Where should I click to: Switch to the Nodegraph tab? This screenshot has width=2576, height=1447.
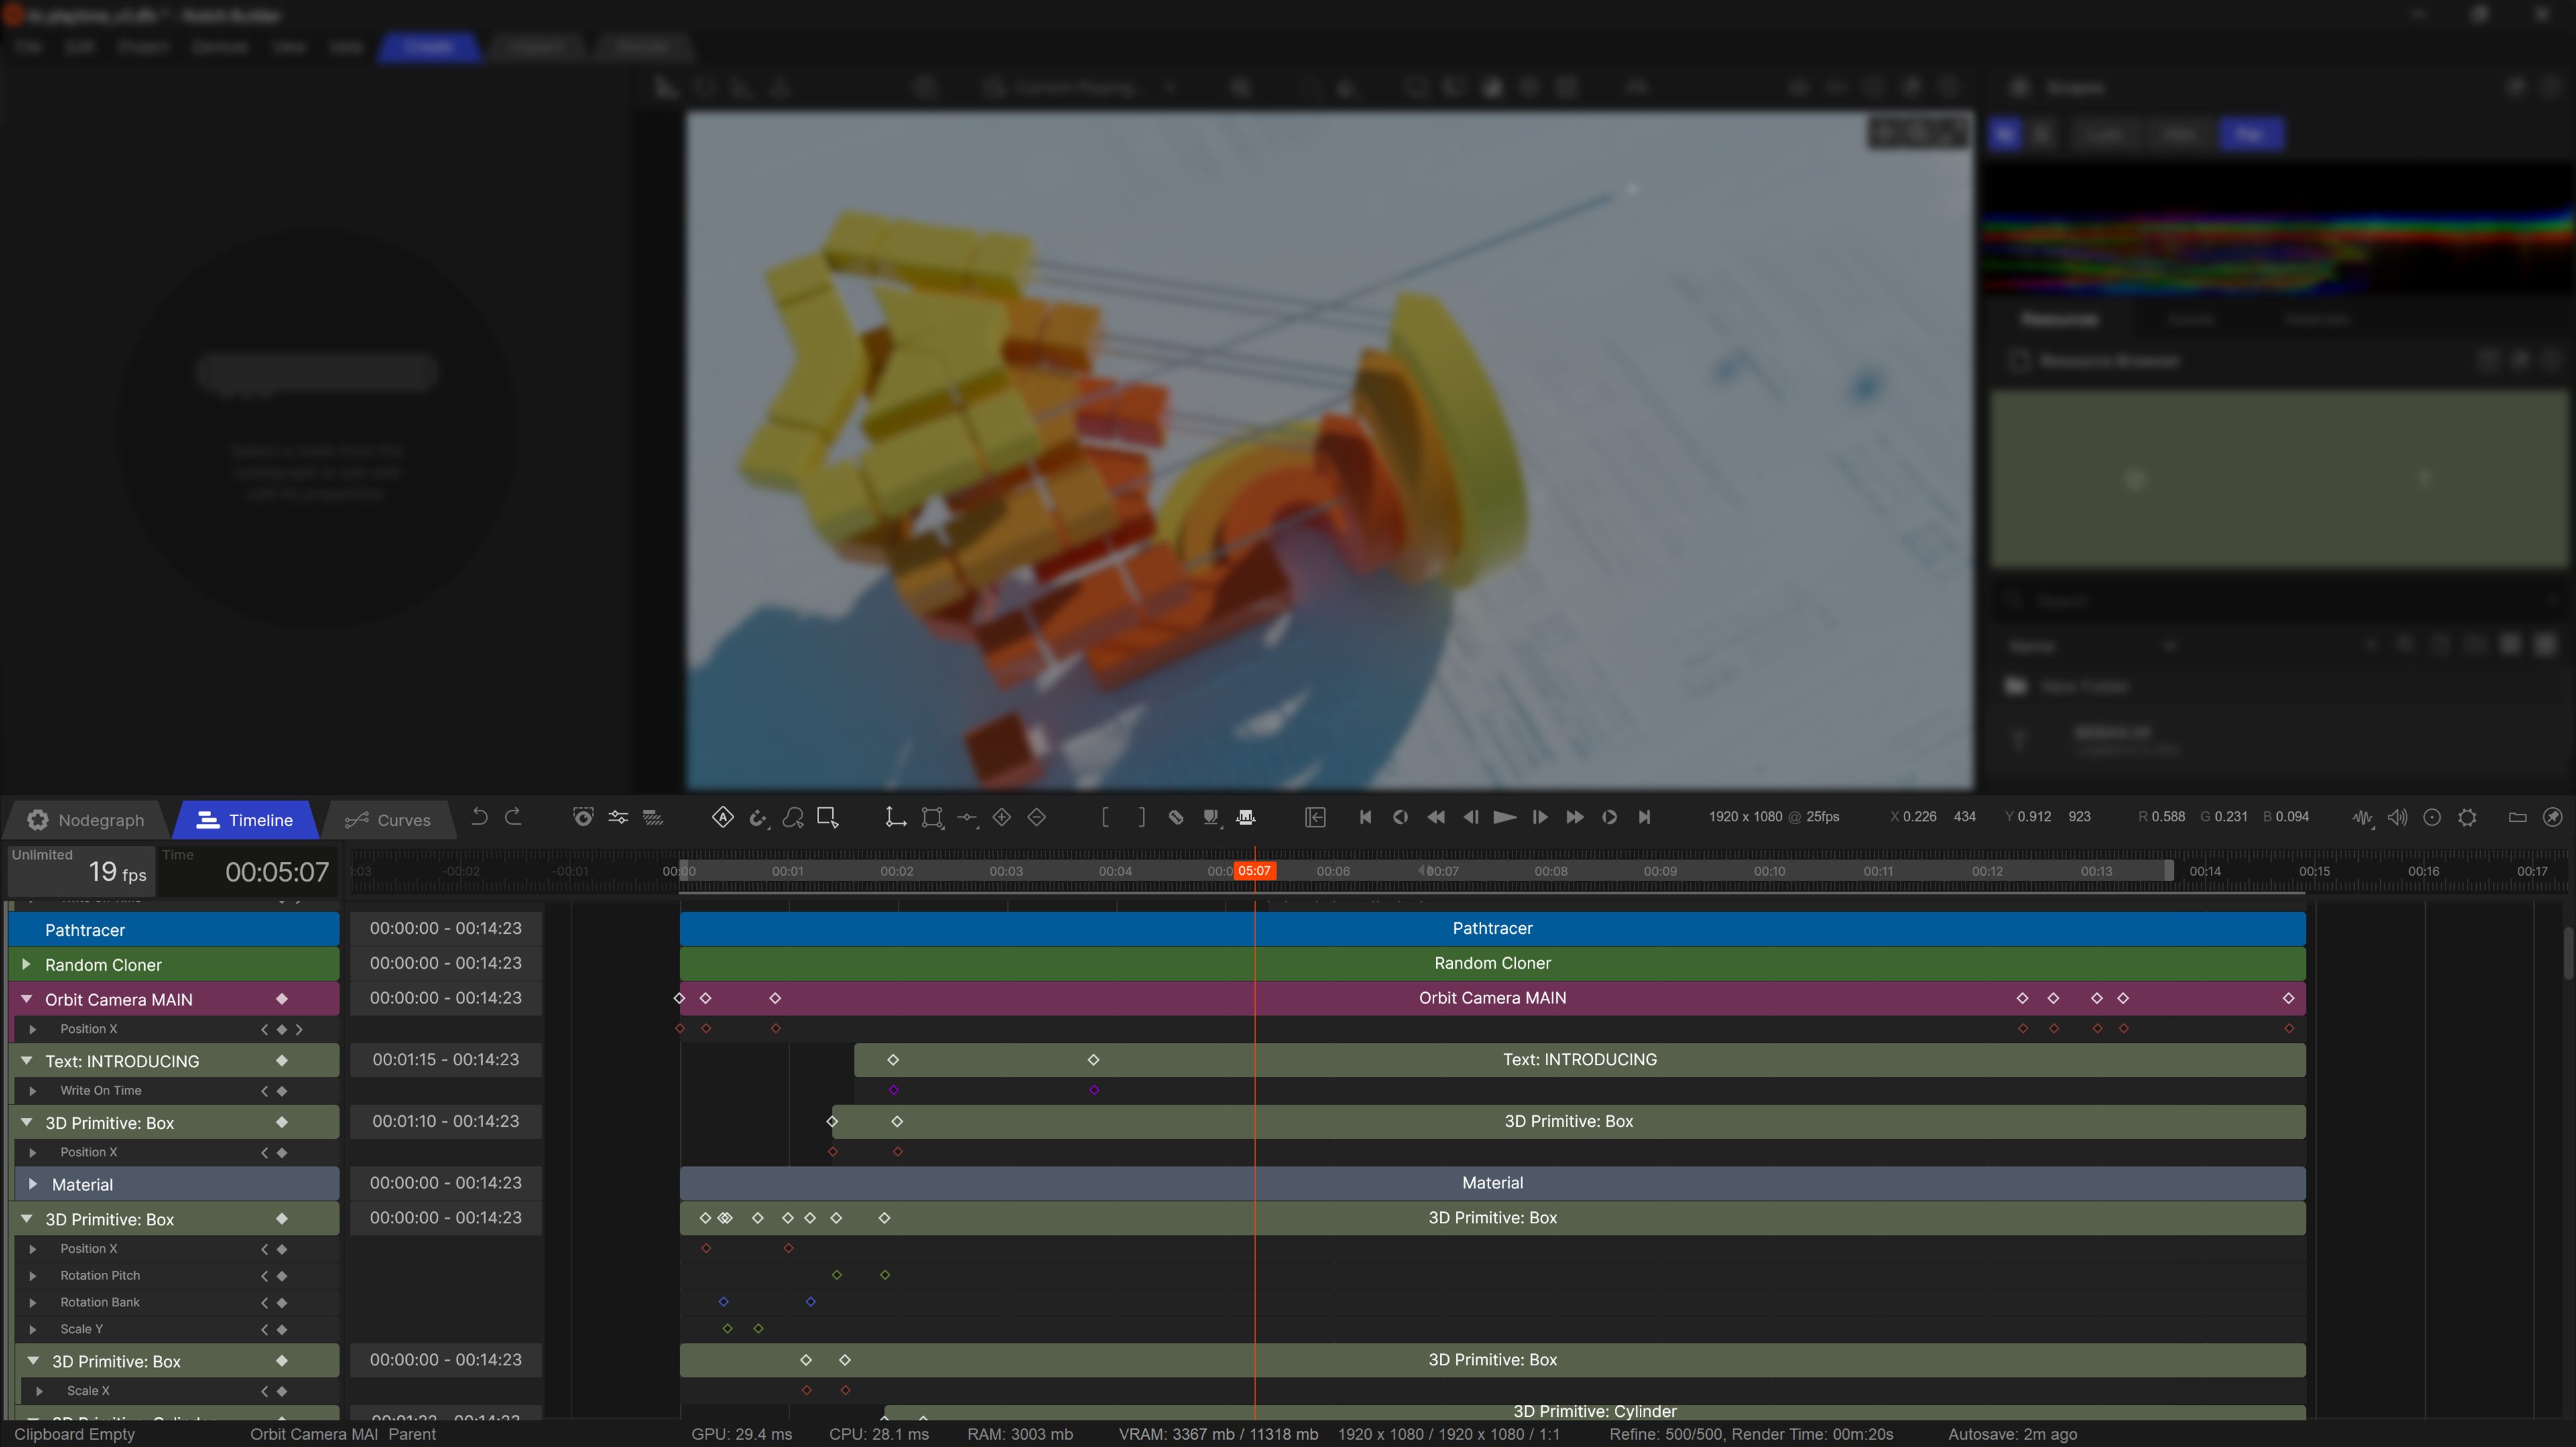pos(86,820)
